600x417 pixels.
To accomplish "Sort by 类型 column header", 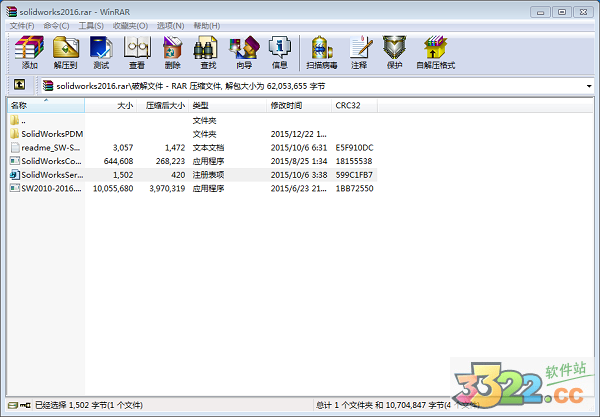I will pos(228,105).
